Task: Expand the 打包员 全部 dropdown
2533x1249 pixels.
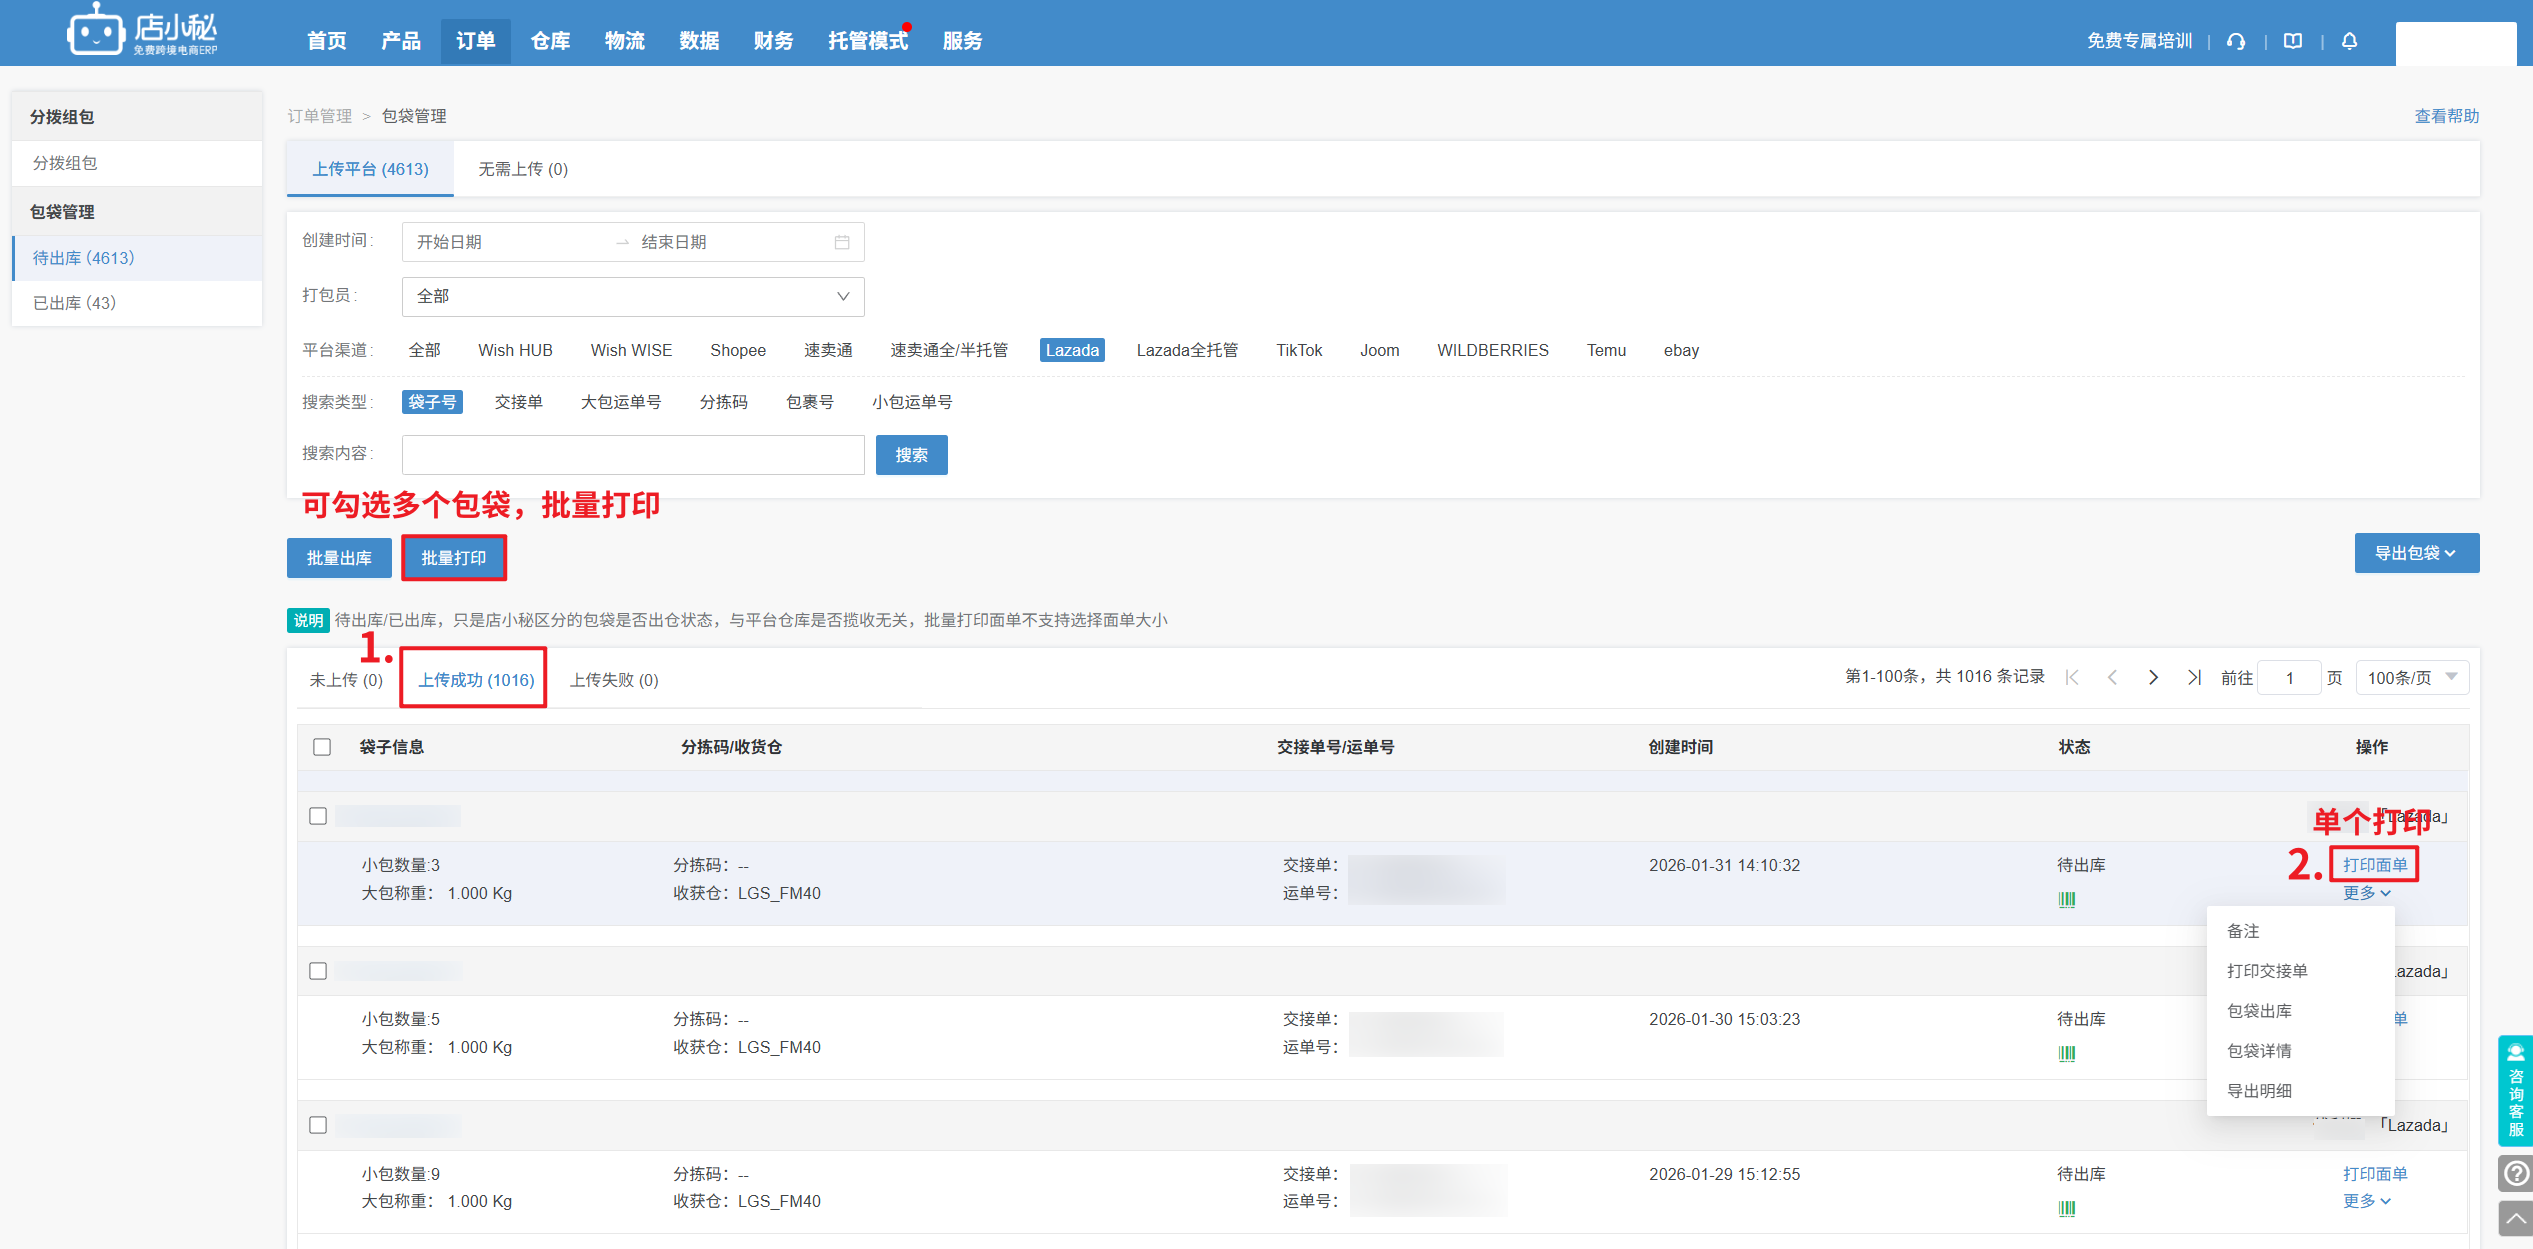Action: tap(632, 296)
